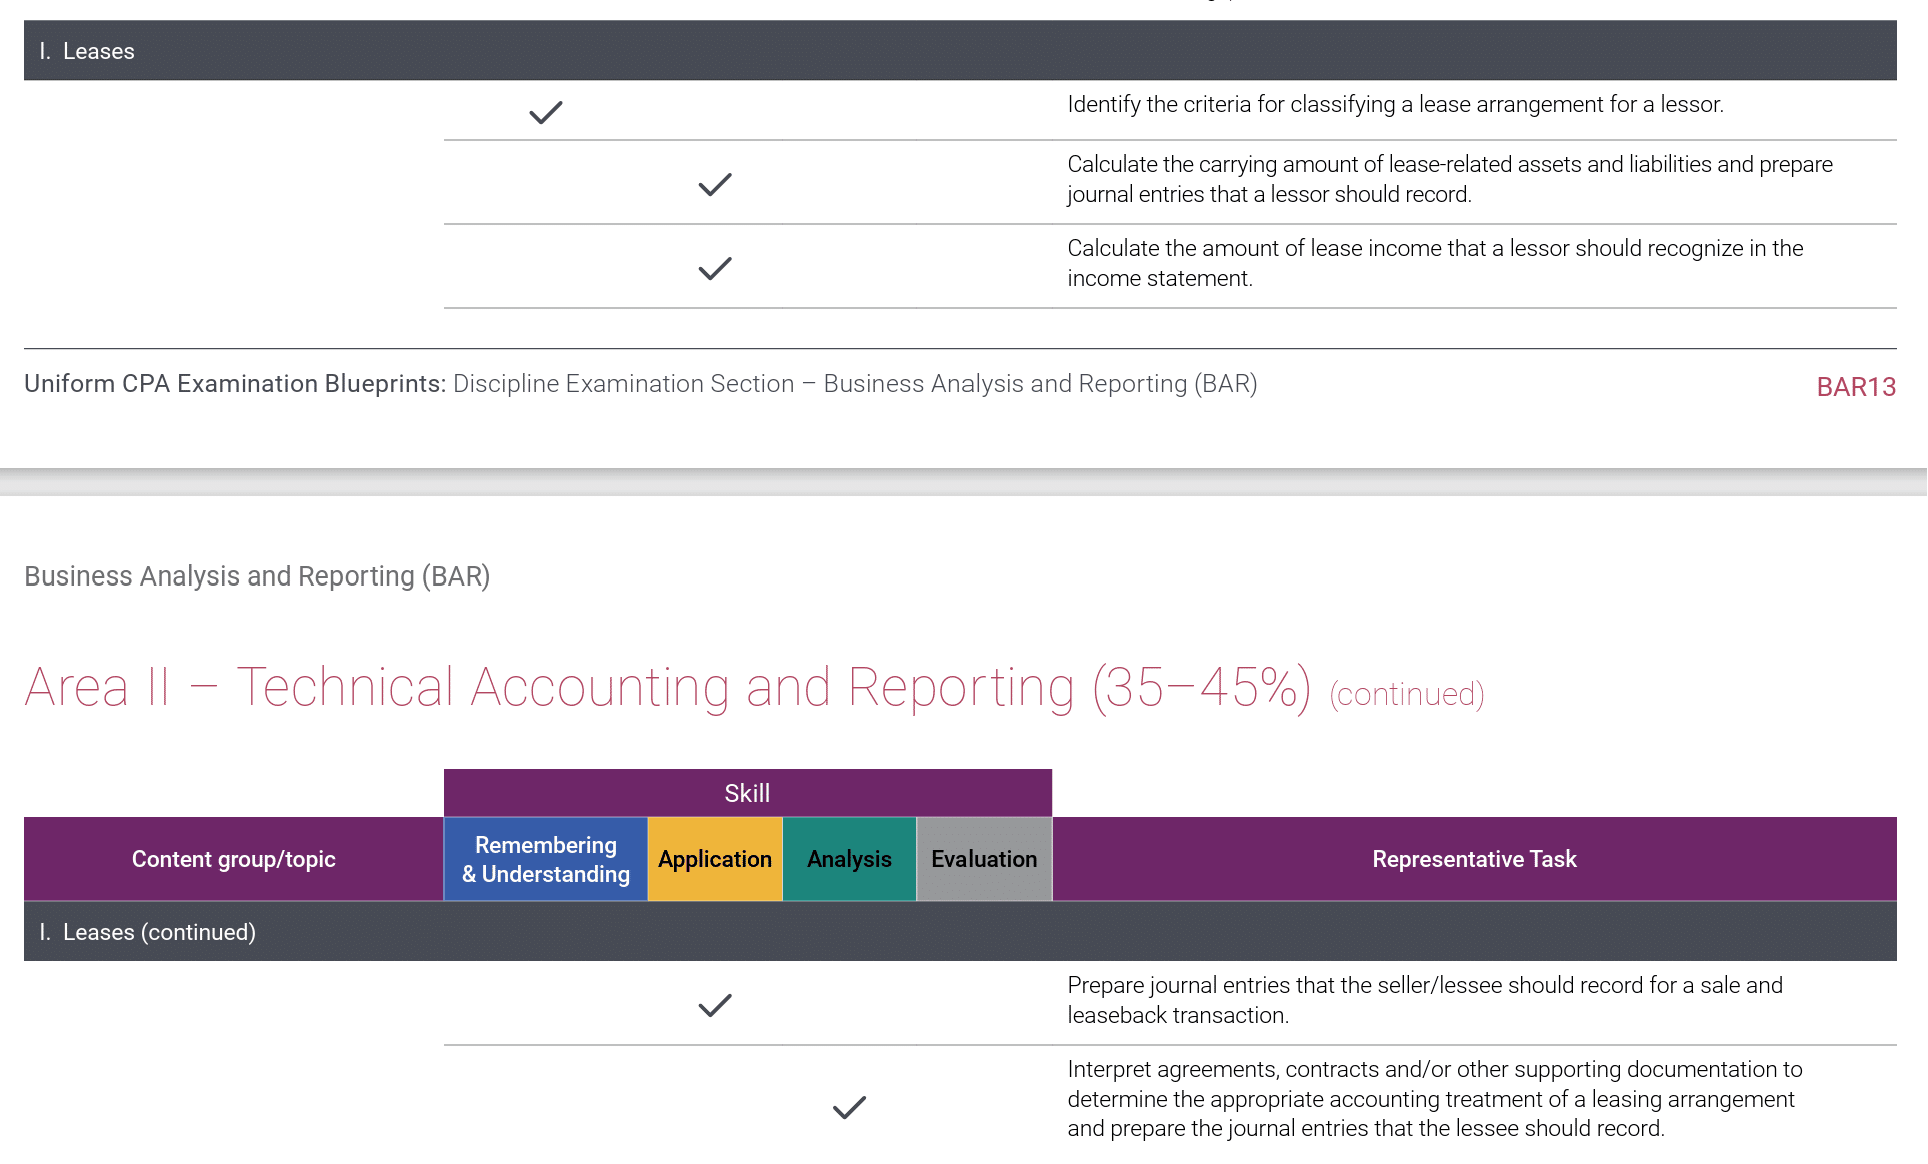
Task: Click the 'I. Leases (continued)' section bar
Action: tap(960, 932)
